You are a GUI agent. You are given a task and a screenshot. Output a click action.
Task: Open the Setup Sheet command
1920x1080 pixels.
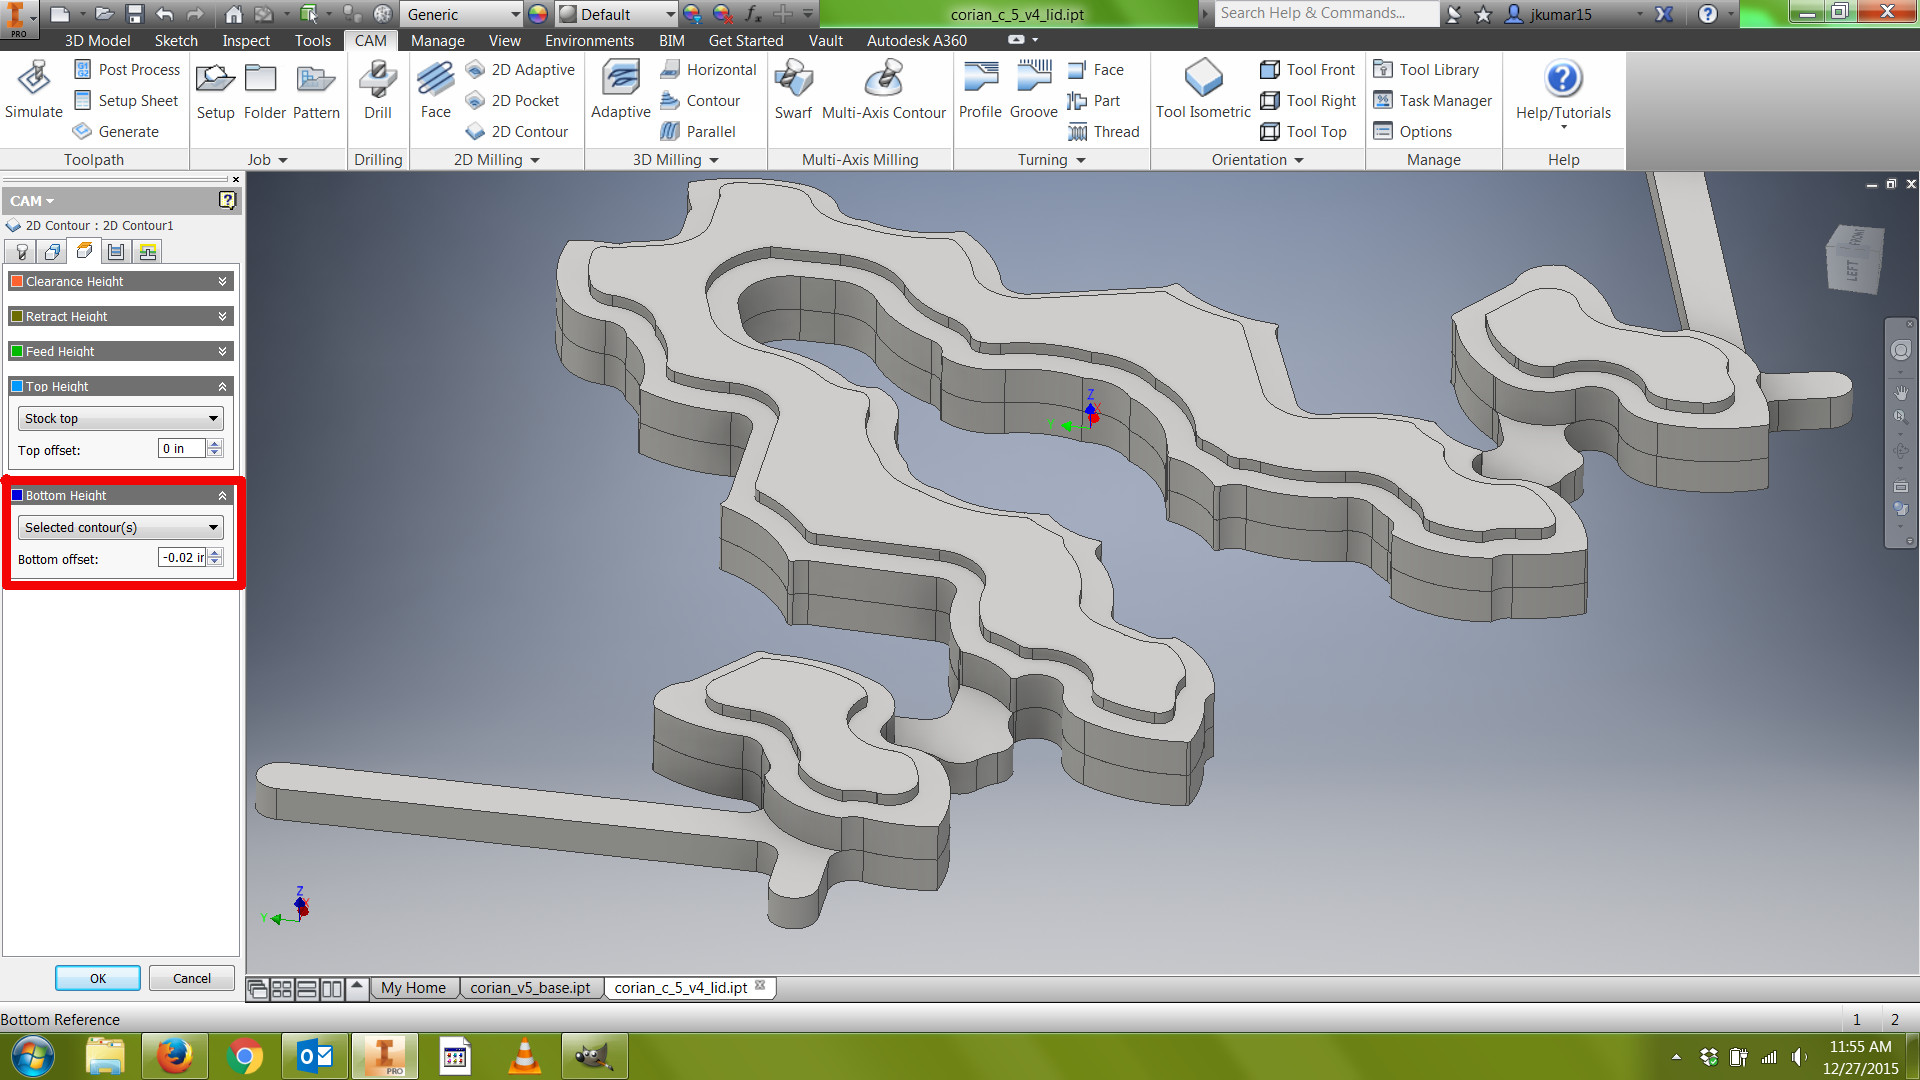[126, 101]
